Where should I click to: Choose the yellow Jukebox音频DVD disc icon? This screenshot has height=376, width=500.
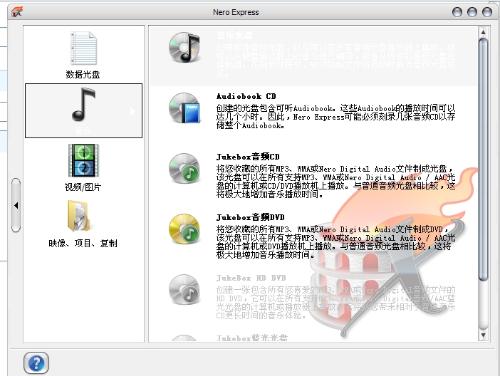(185, 229)
